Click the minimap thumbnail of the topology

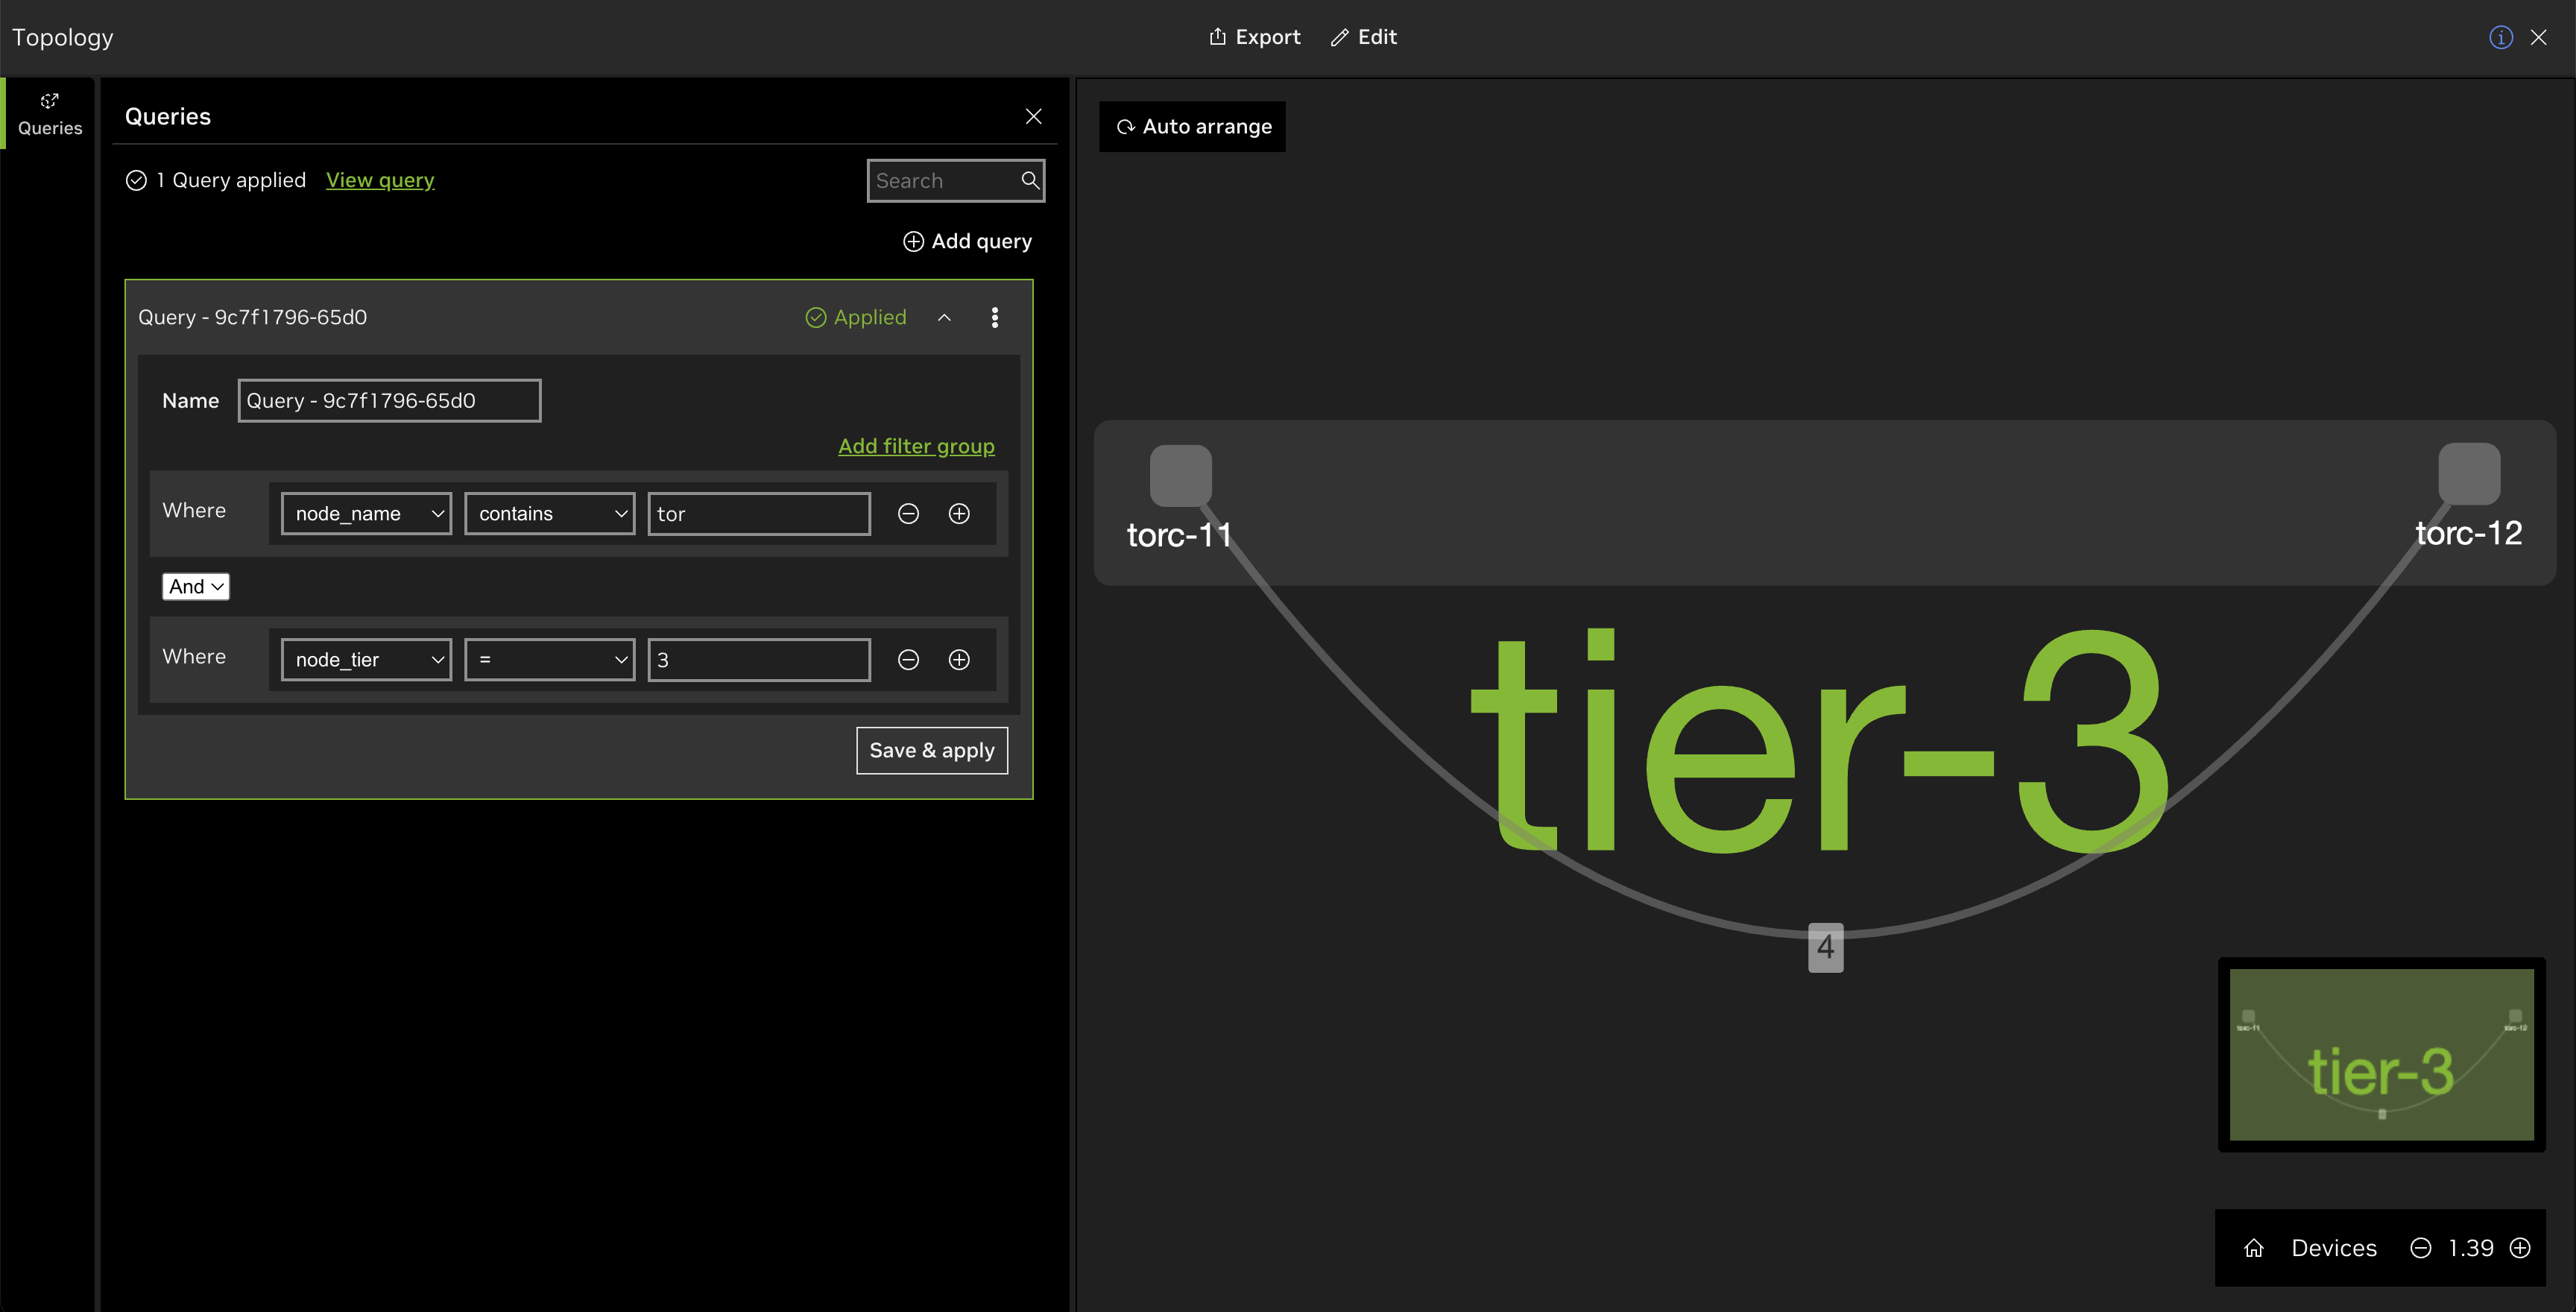click(x=2381, y=1054)
